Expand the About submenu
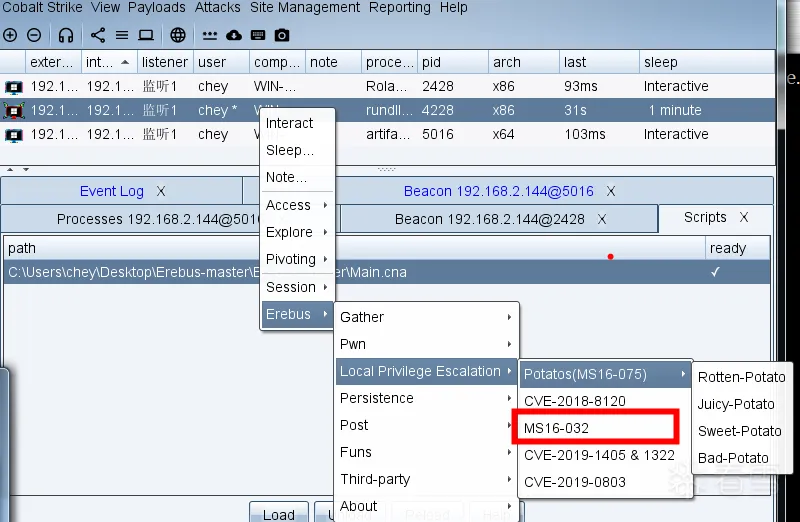This screenshot has width=800, height=522. click(427, 506)
